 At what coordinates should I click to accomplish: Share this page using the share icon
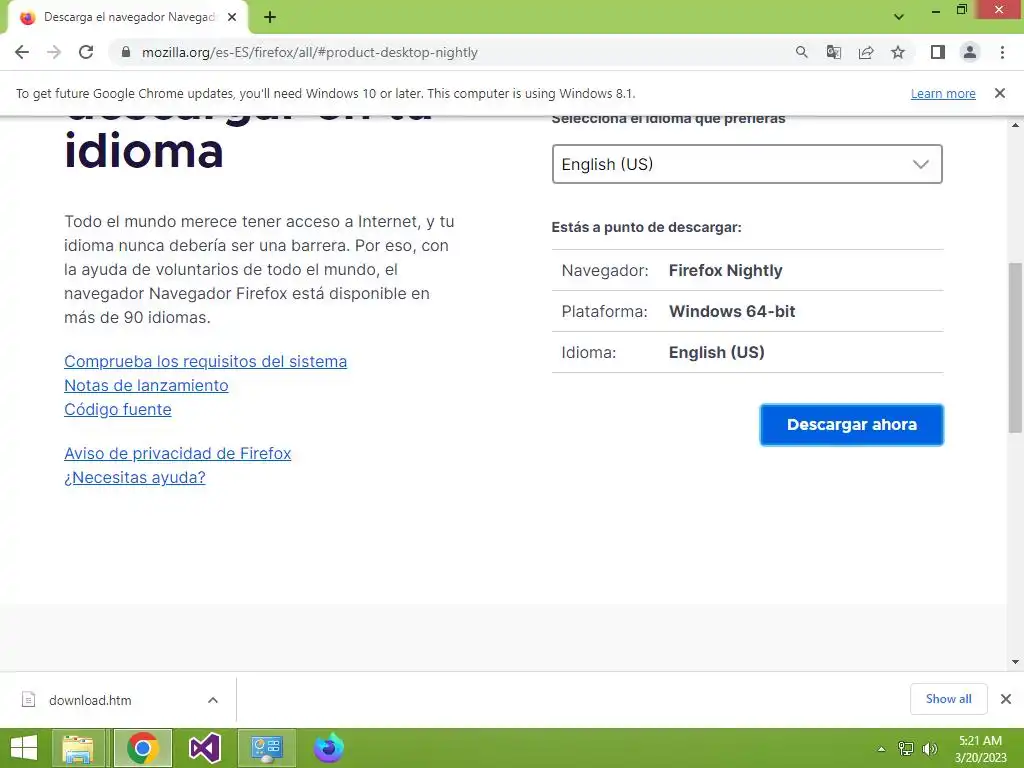coord(866,52)
